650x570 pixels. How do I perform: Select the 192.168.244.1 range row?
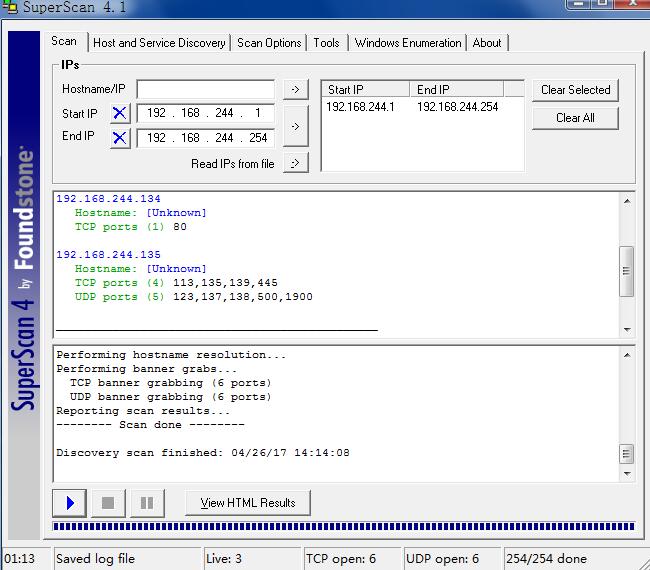(422, 107)
